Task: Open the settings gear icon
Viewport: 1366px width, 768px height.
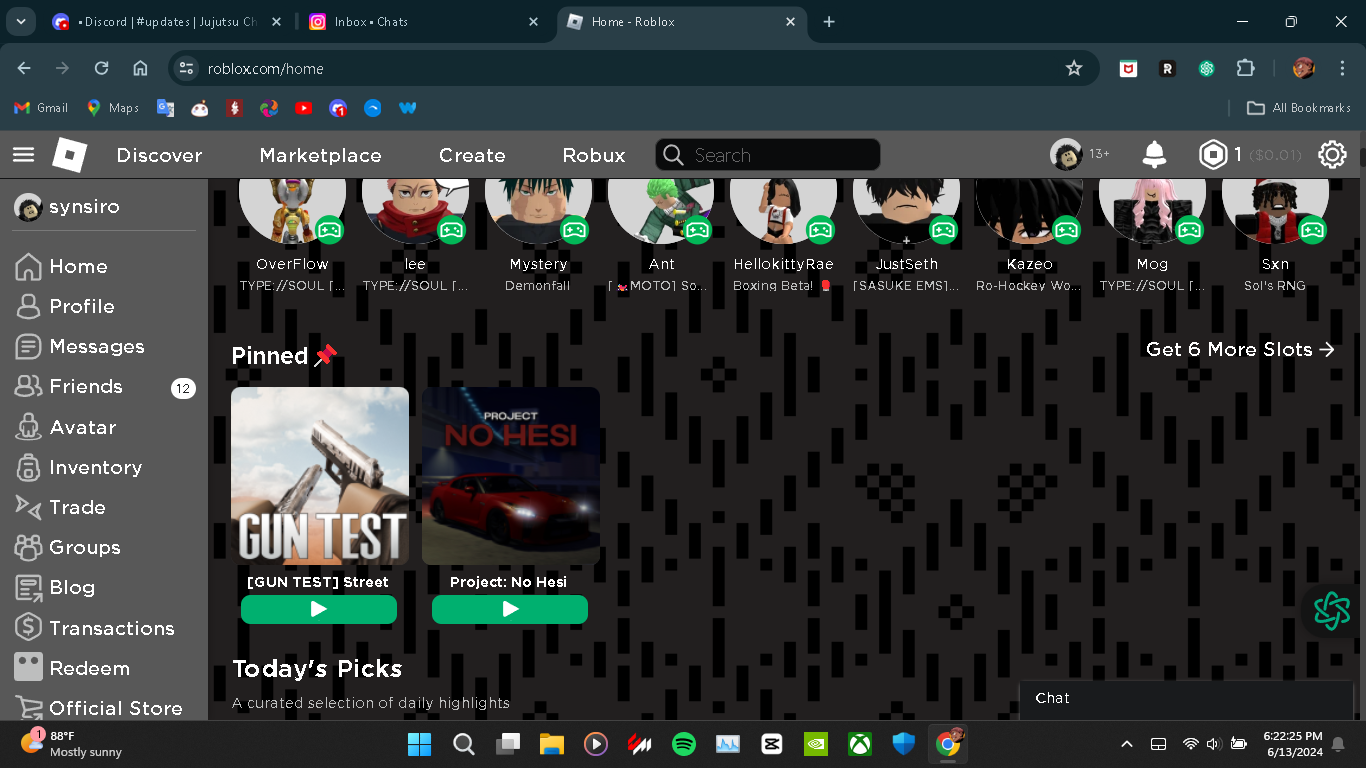Action: [1332, 155]
